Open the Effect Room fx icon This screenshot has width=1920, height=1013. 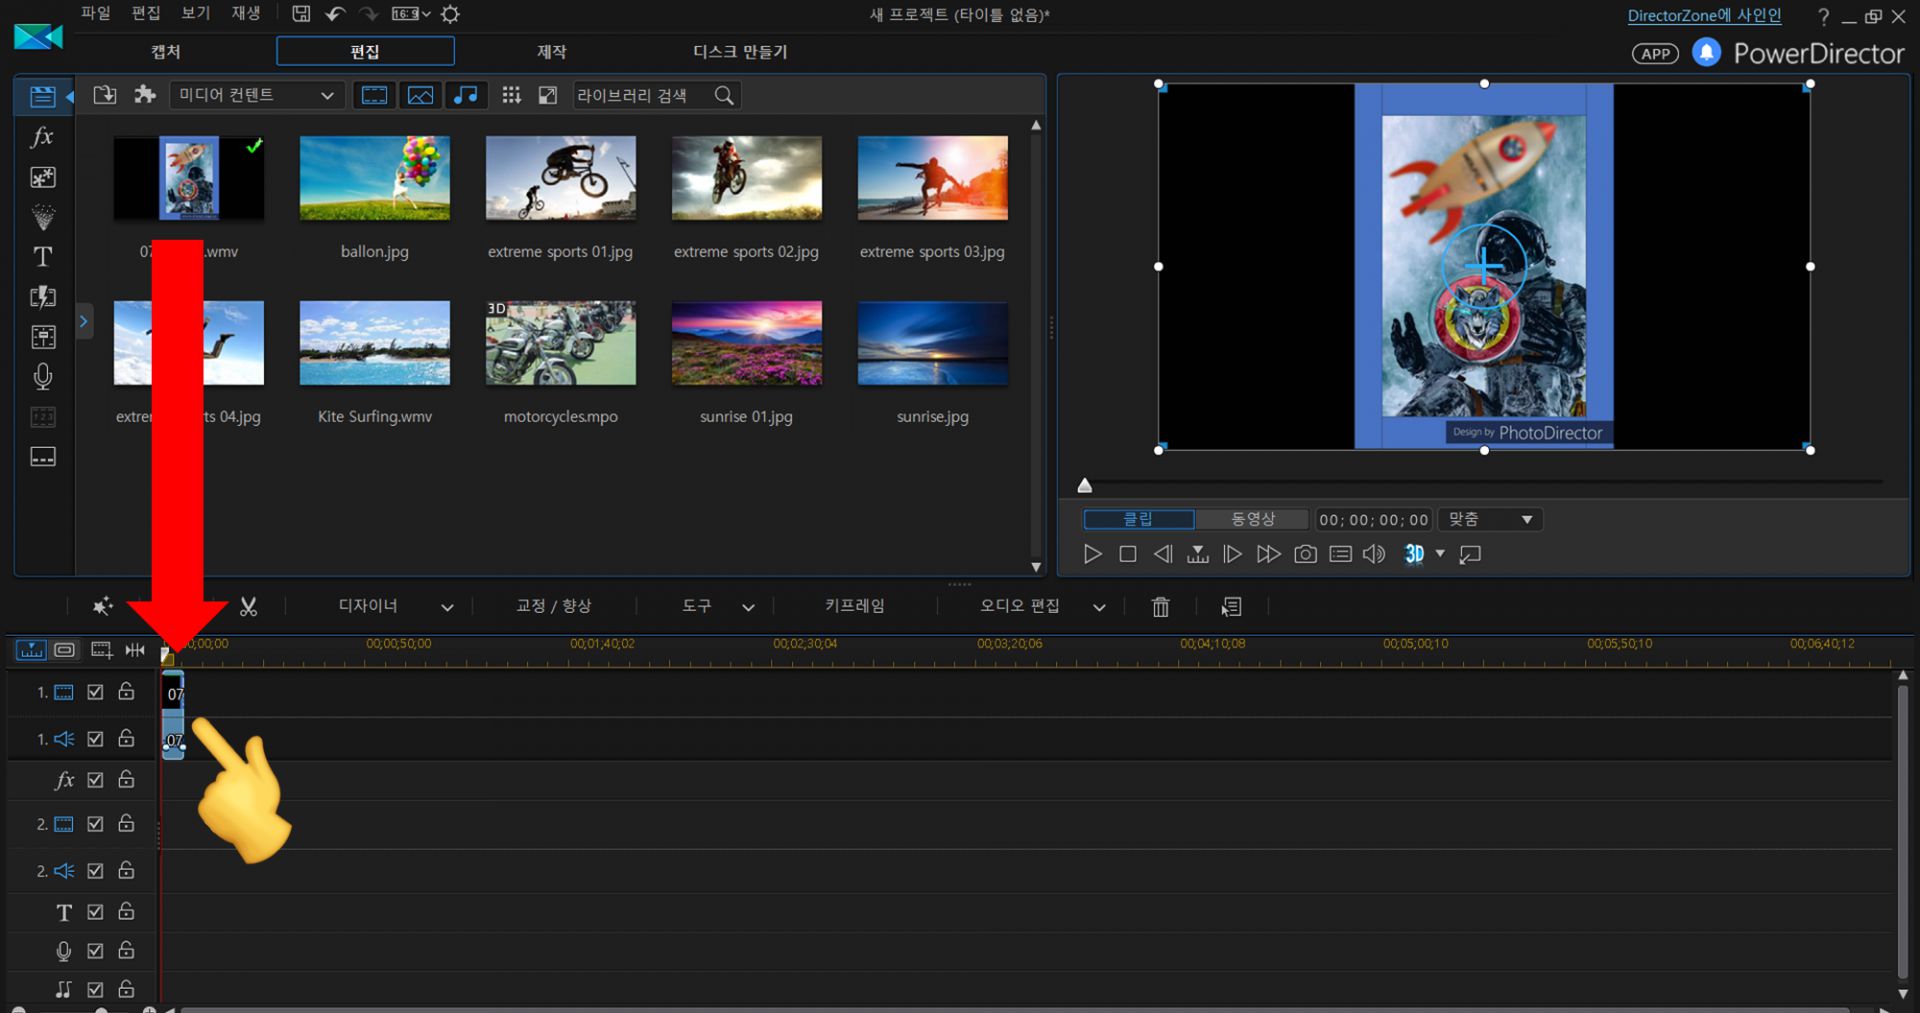tap(42, 137)
